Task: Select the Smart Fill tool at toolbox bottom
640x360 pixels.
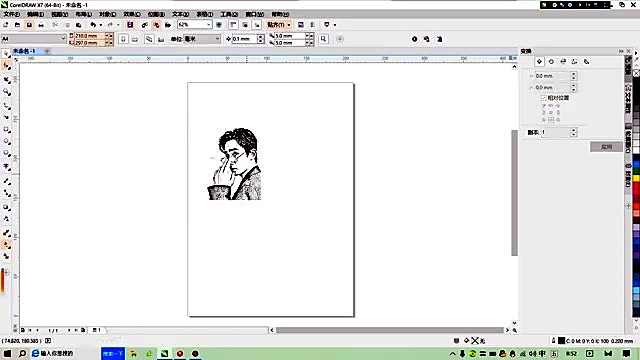Action: tap(6, 257)
